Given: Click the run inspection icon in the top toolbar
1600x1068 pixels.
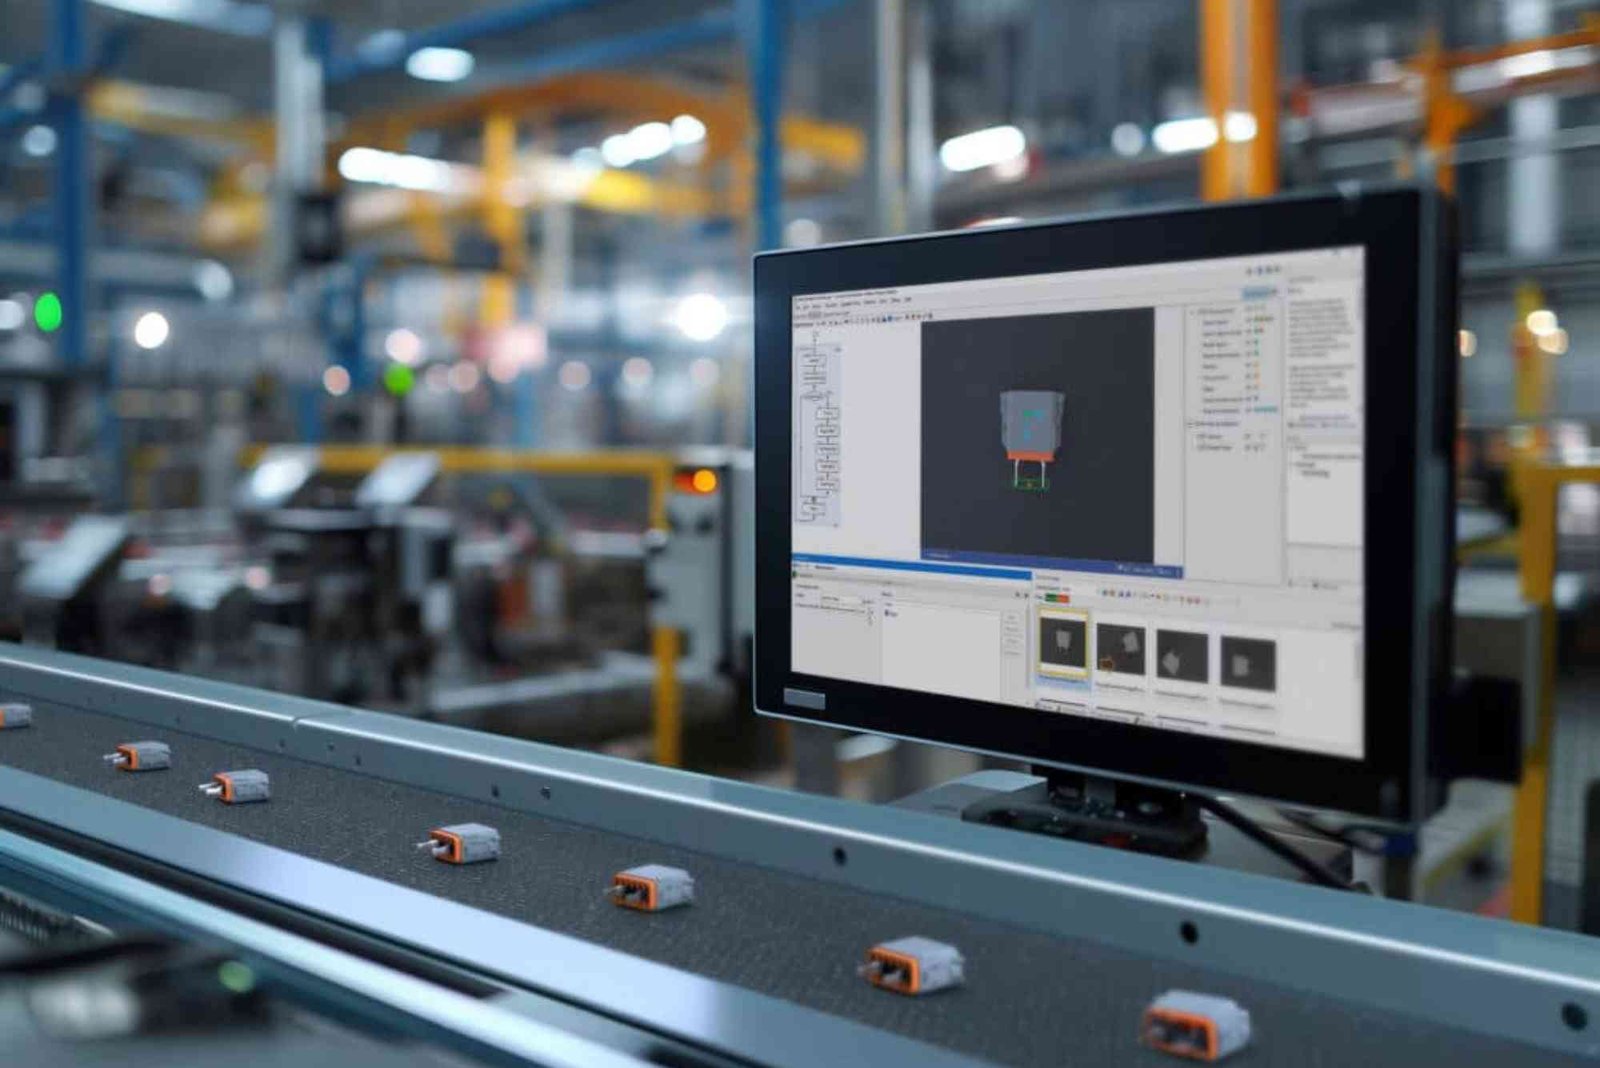Looking at the screenshot, I should (x=892, y=317).
